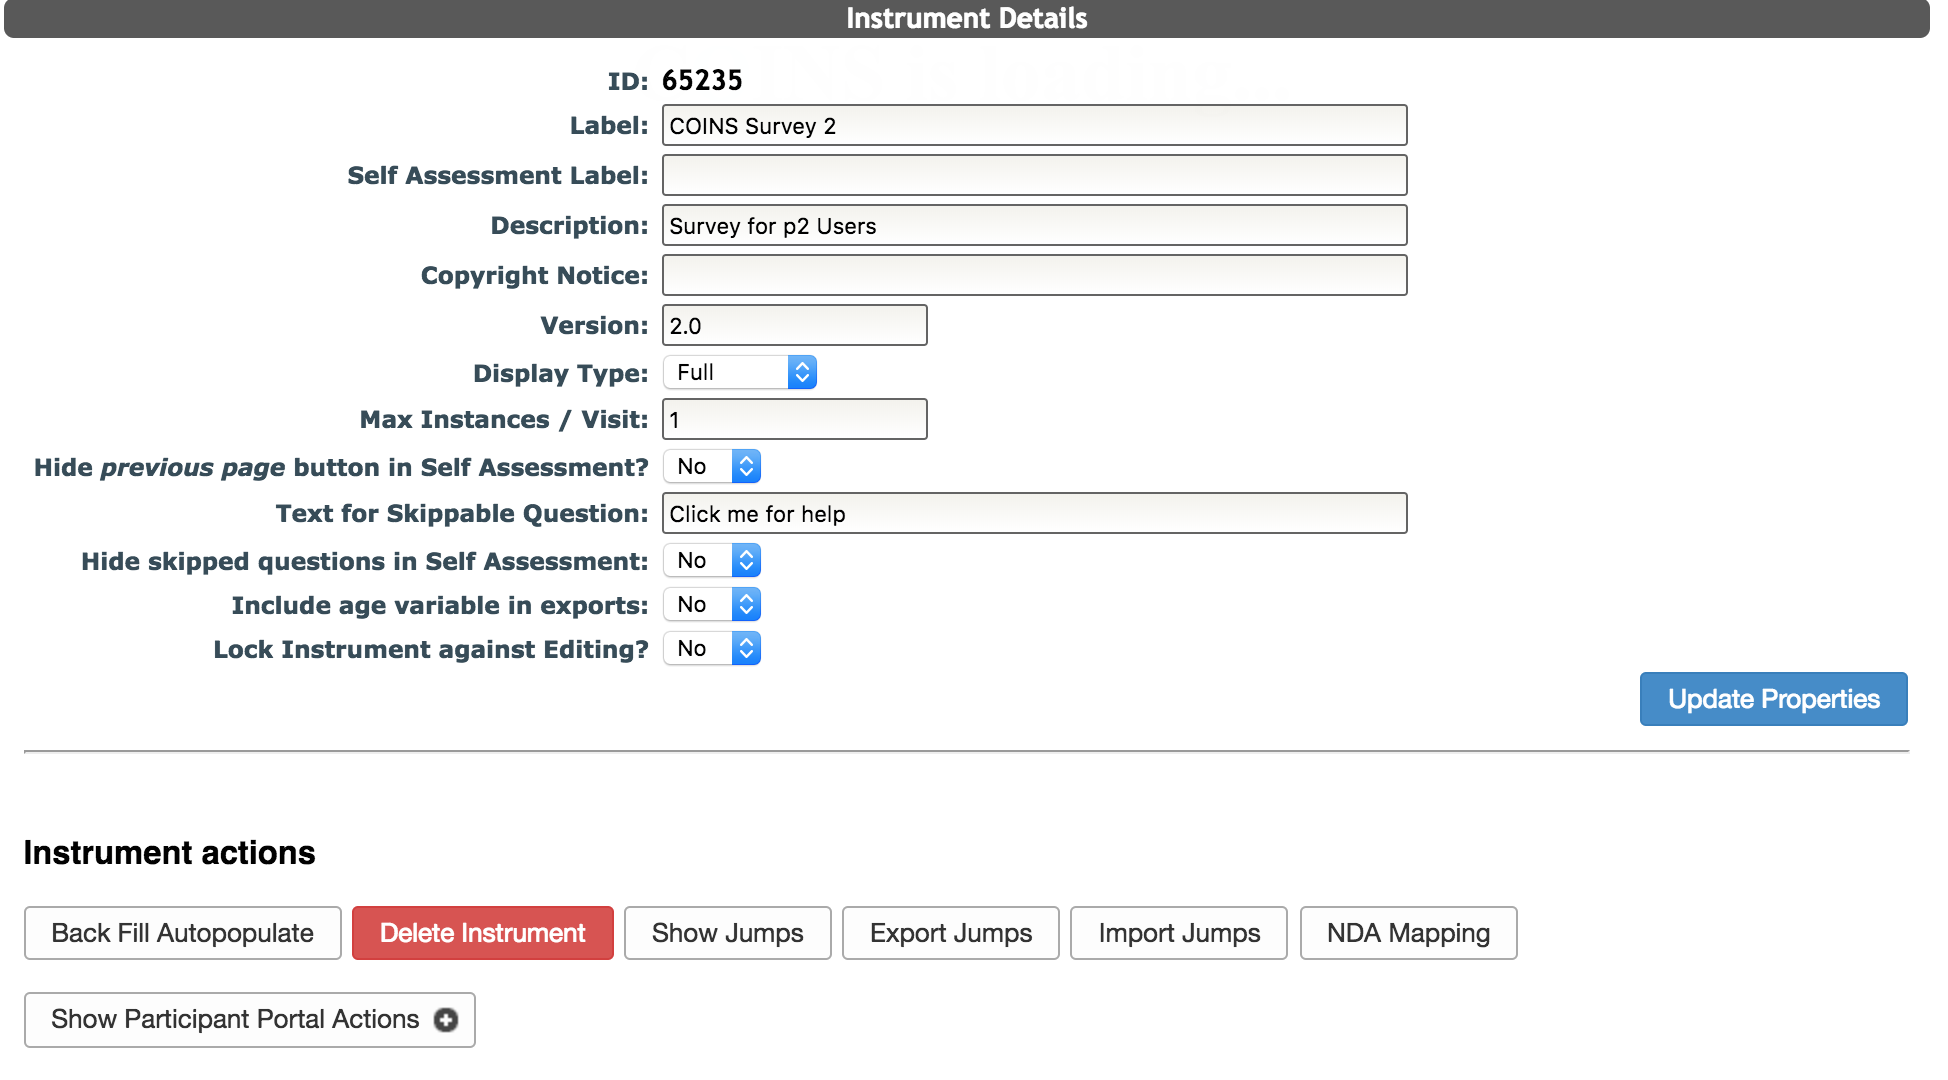Click the Description field containing 'Survey for p2 Users'
This screenshot has width=1948, height=1080.
pos(1034,225)
